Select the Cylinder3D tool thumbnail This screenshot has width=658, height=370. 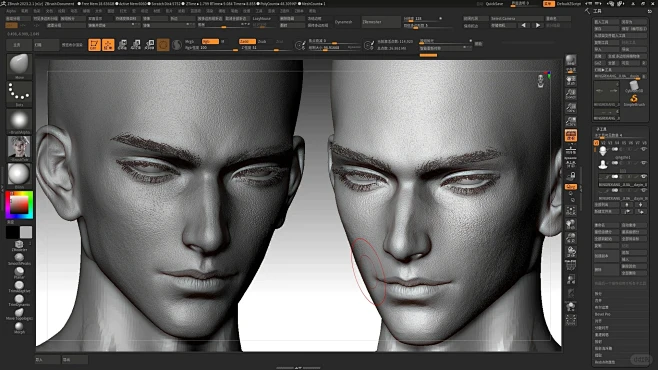(634, 86)
